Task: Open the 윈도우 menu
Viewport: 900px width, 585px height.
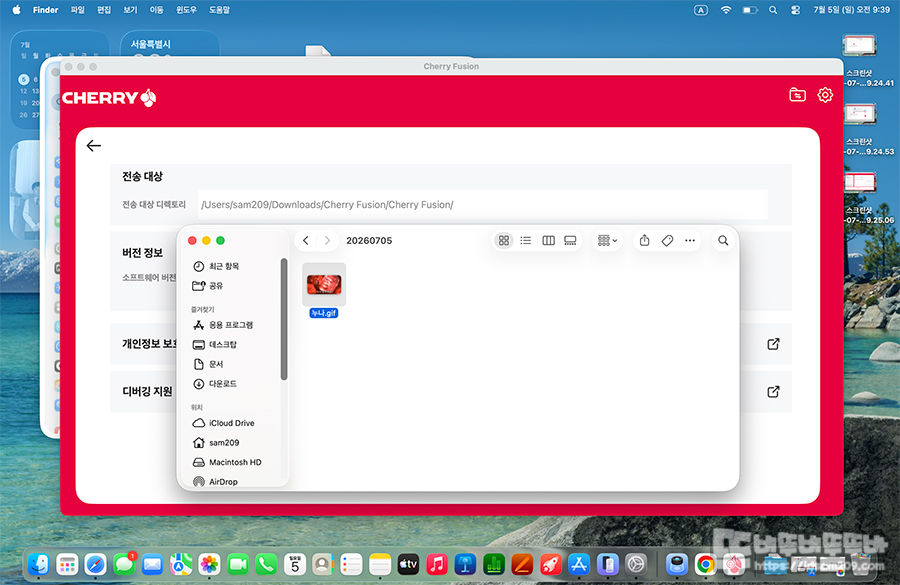Action: 186,10
